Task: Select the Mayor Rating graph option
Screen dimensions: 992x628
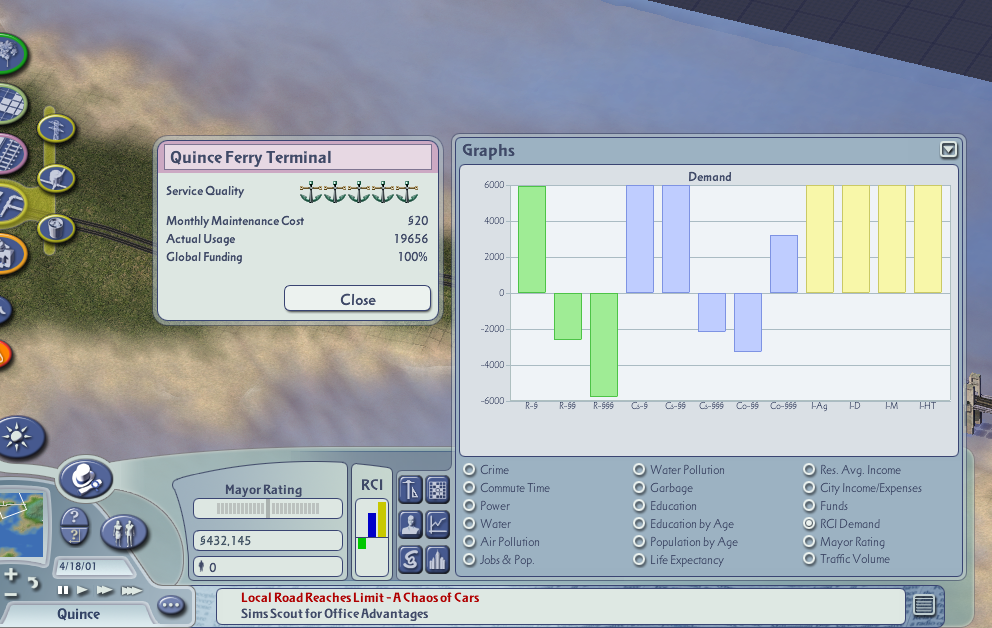Action: 809,542
